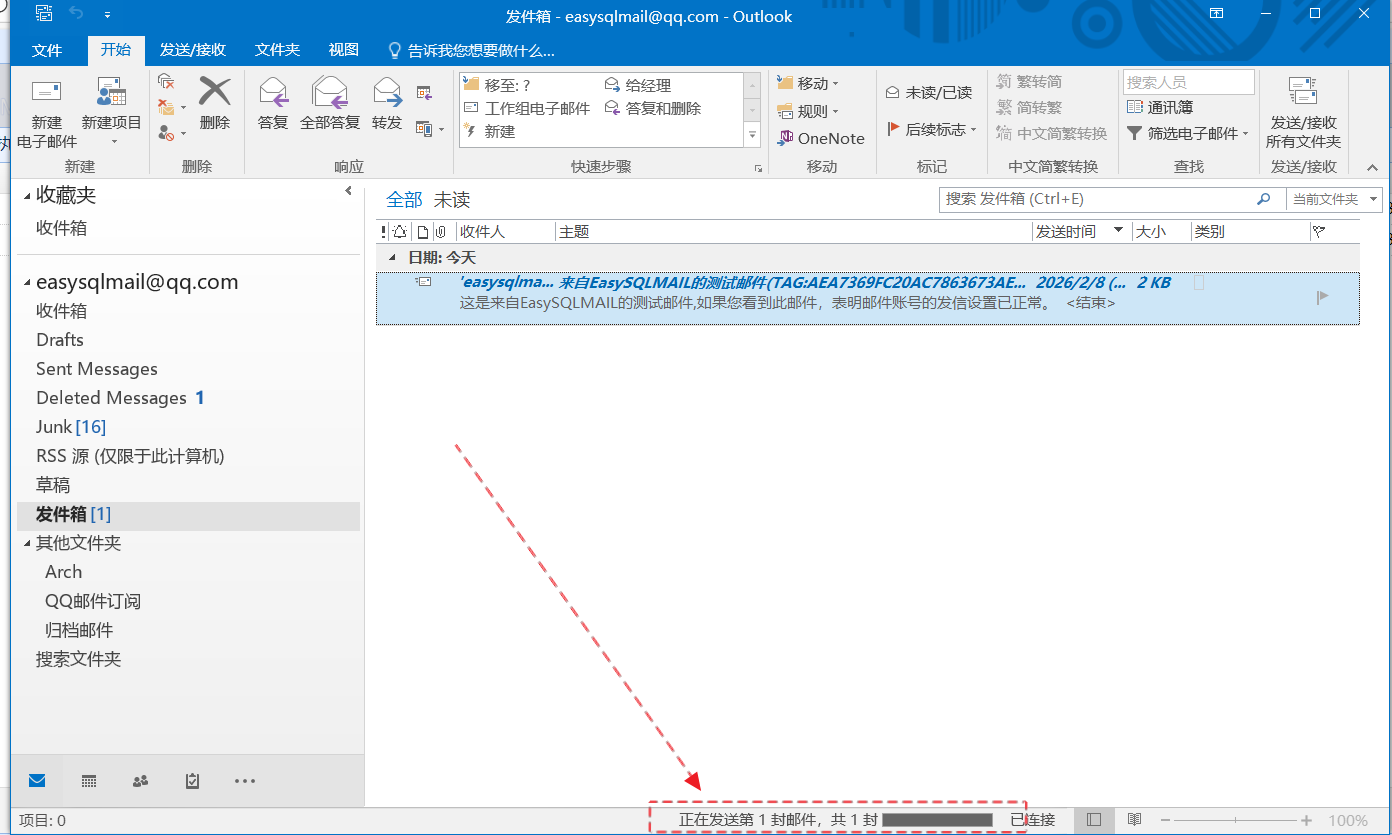The image size is (1392, 835).
Task: Switch to Reading view in the status bar
Action: [x=1135, y=817]
